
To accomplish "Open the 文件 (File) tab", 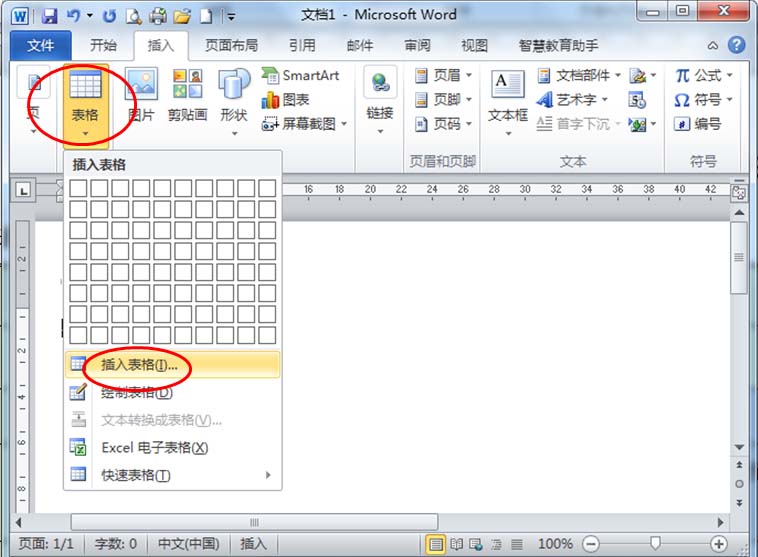I will pos(41,45).
